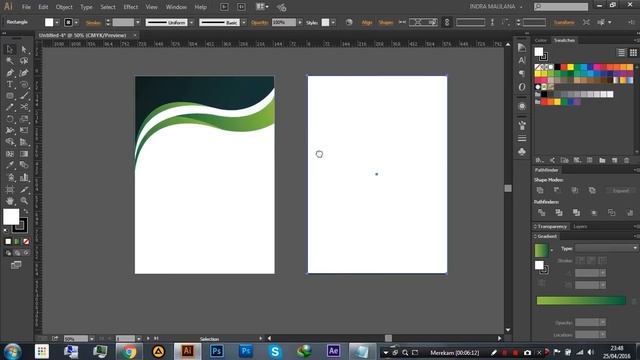This screenshot has width=640, height=360.
Task: Open the Basic brush definition dropdown
Action: [x=244, y=22]
